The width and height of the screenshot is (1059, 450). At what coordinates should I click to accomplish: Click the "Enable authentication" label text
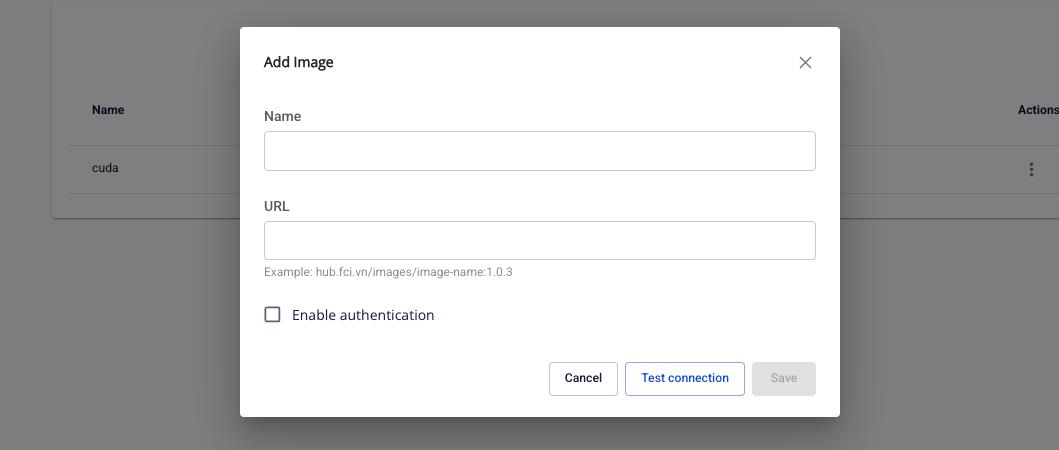[362, 315]
